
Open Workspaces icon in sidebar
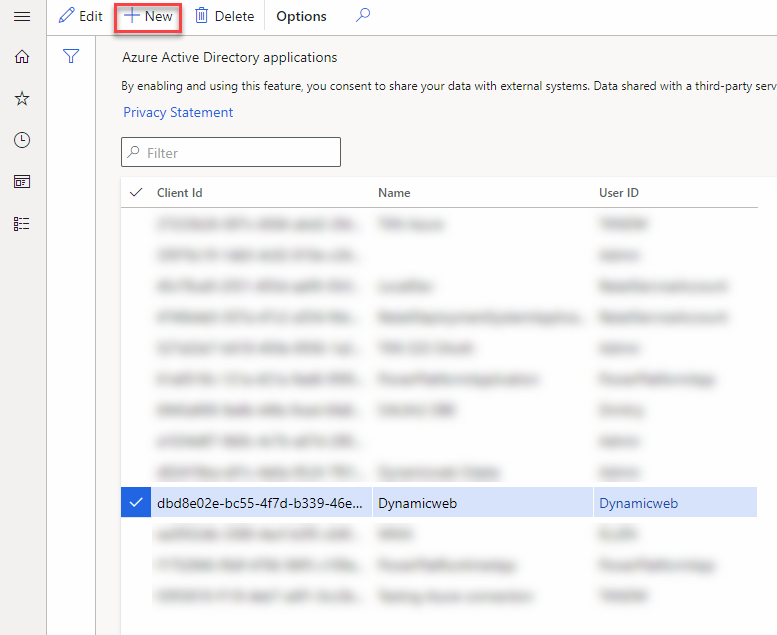(x=22, y=182)
